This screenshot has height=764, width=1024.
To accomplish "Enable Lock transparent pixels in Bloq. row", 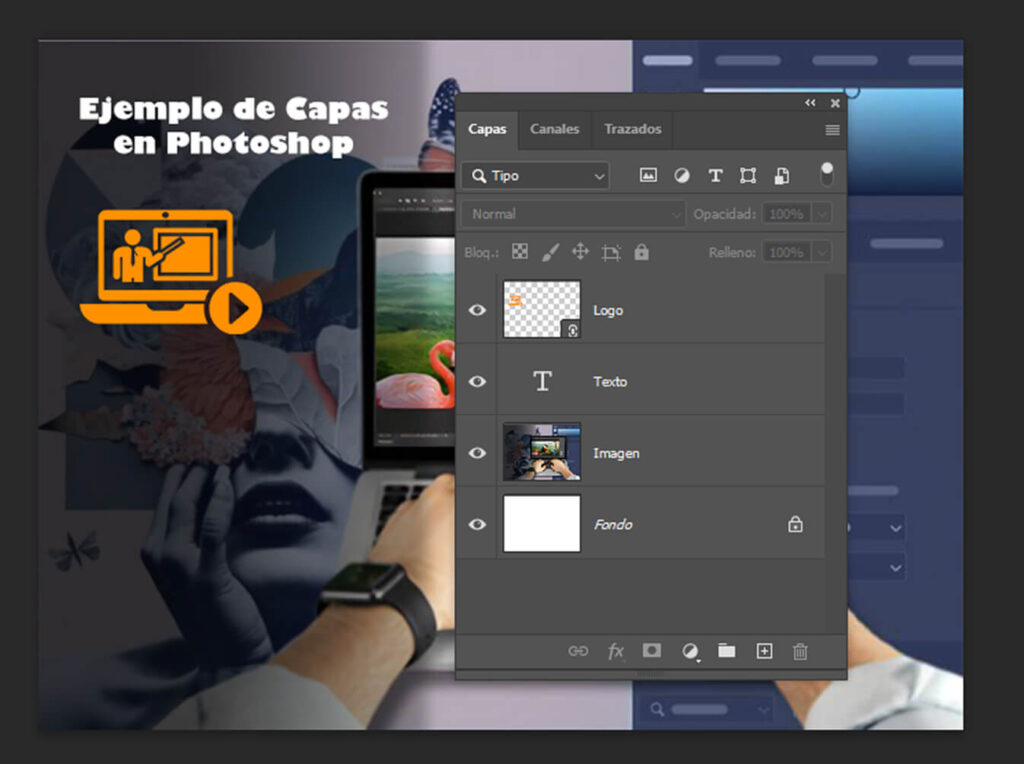I will click(519, 251).
